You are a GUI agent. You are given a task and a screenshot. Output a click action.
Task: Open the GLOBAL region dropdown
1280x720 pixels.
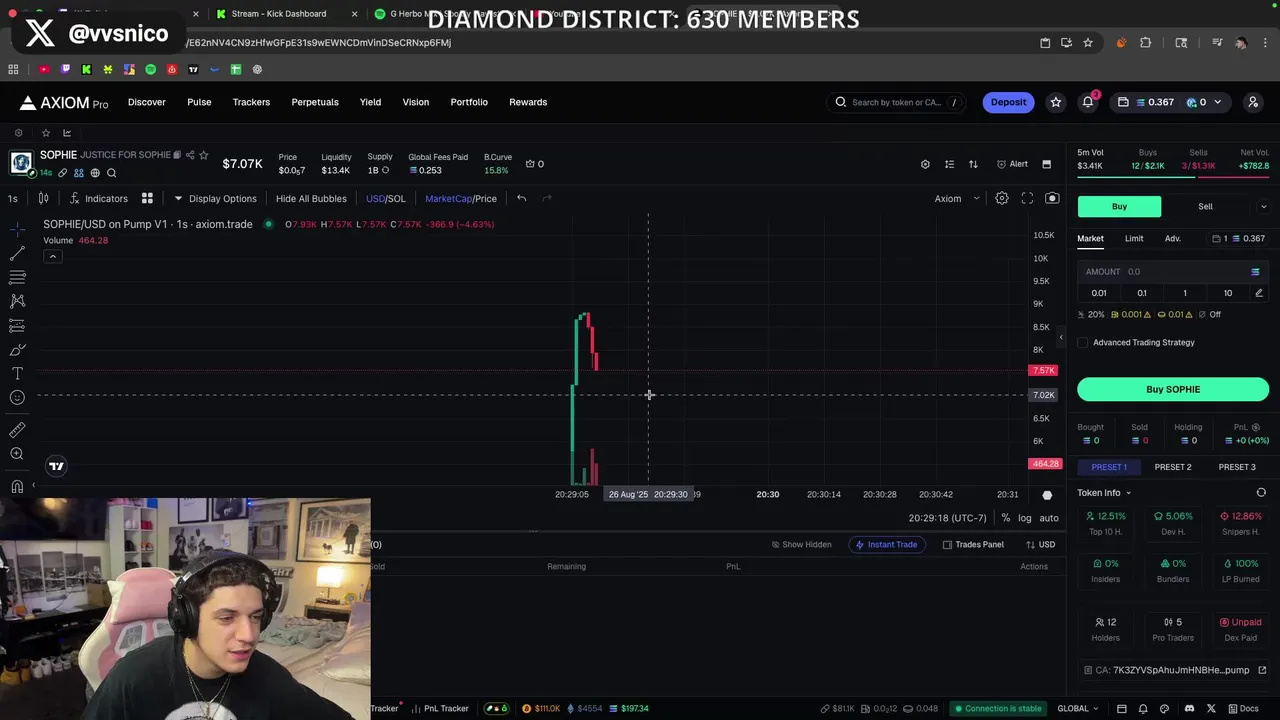click(1079, 709)
